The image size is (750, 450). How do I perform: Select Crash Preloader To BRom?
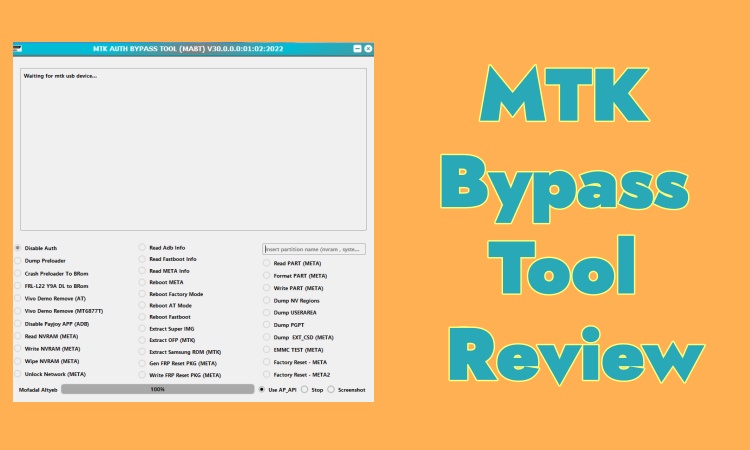(18, 273)
